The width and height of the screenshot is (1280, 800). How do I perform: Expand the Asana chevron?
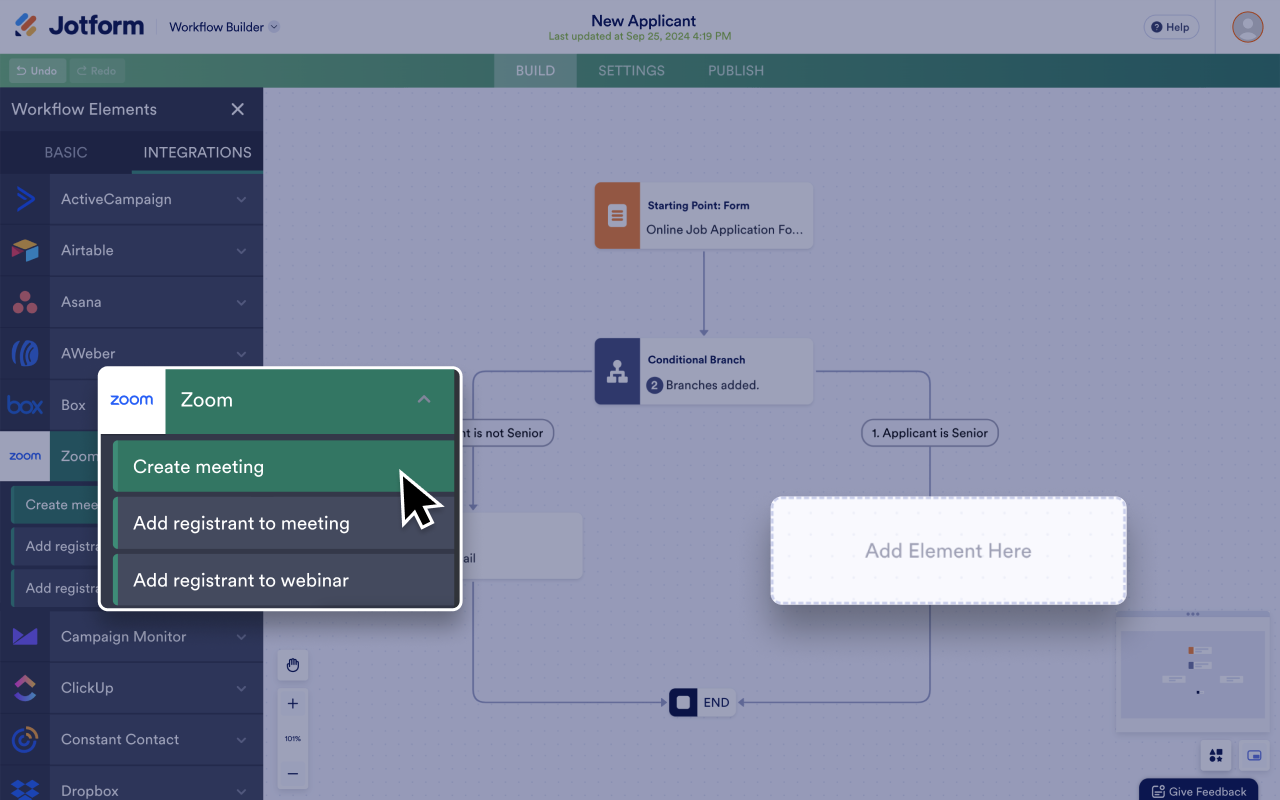[241, 303]
